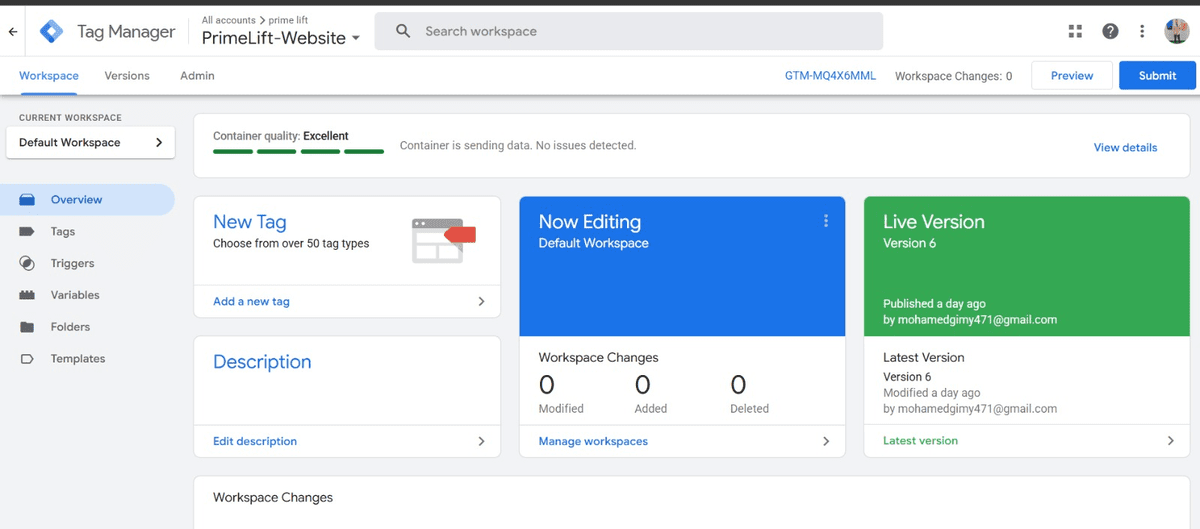Click the back arrow icon

pyautogui.click(x=13, y=32)
